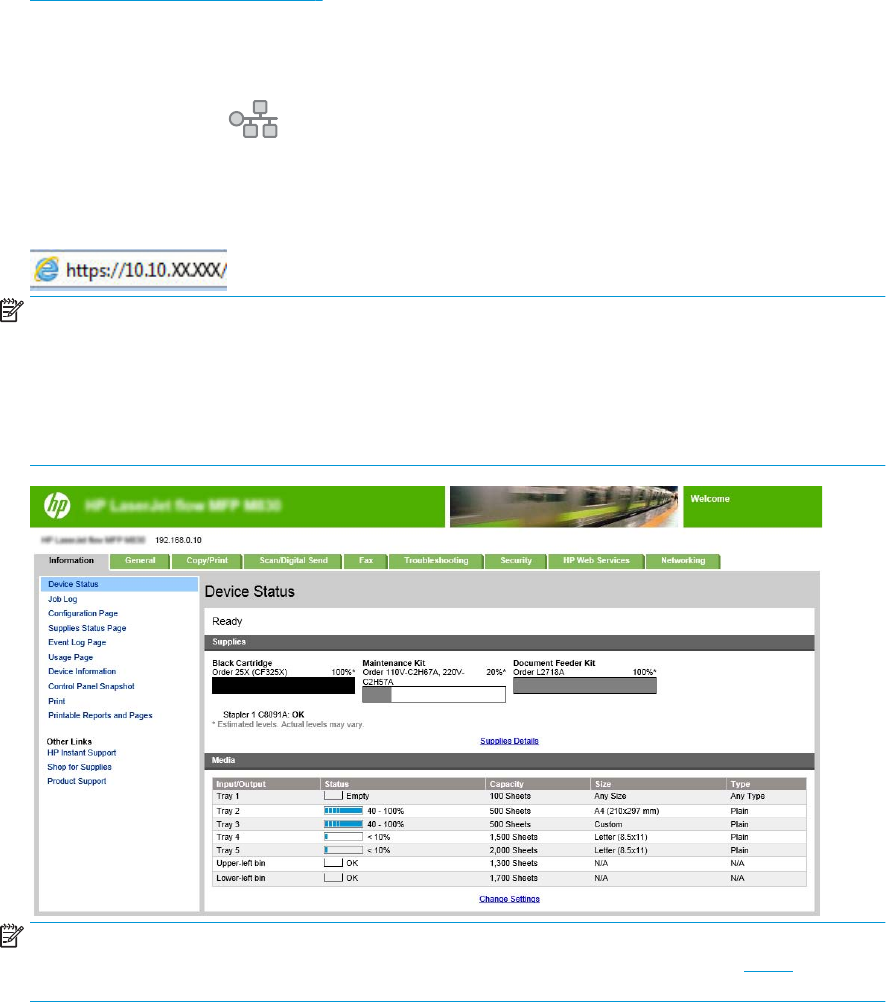Click the 192.168.0.10 address text

click(x=178, y=541)
